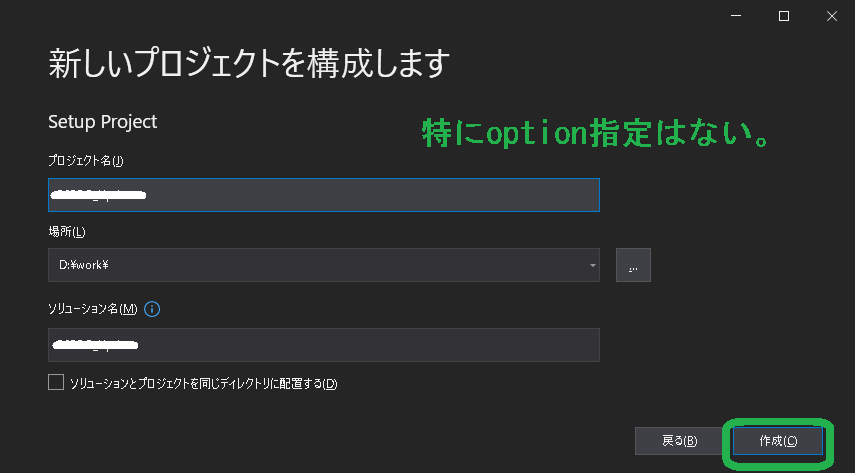Click the info icon beside ソリューション名
Viewport: 855px width, 473px height.
152,309
